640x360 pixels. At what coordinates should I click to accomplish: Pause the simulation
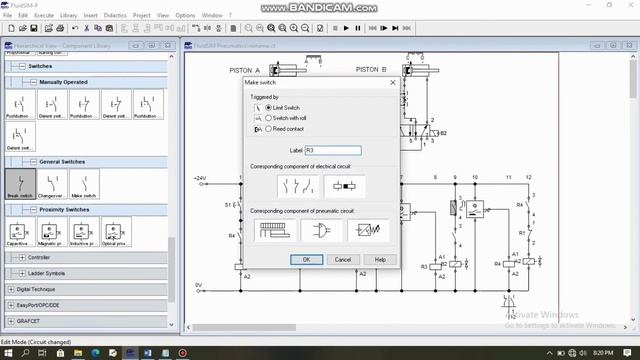(x=358, y=28)
